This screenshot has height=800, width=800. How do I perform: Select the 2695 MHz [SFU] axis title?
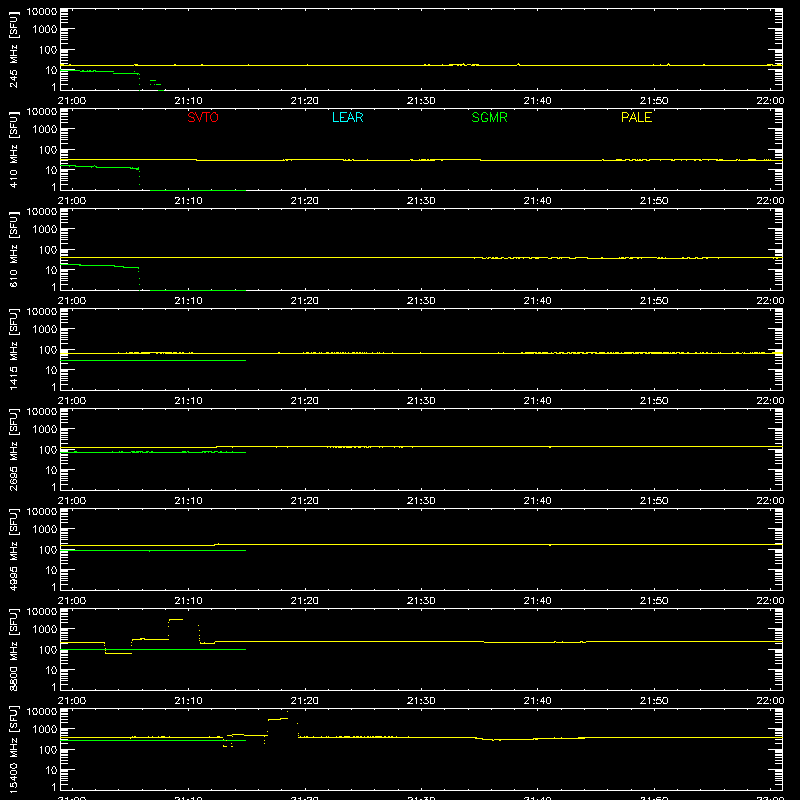click(14, 449)
